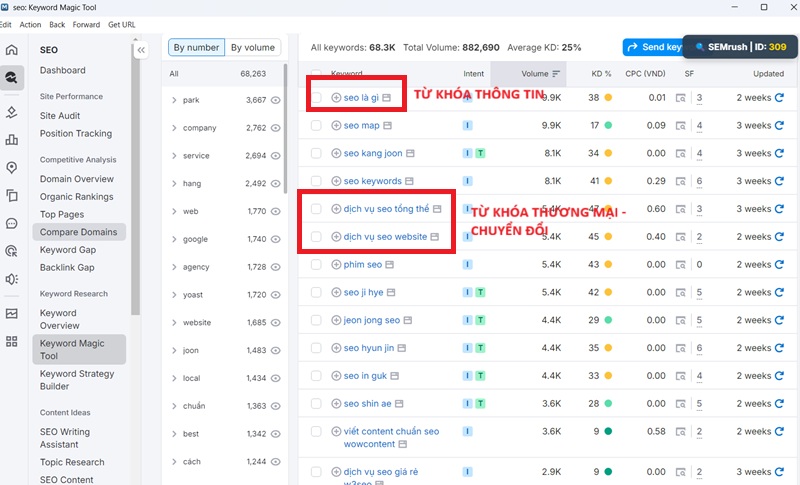Open the apps grid icon in rail
The width and height of the screenshot is (800, 485).
pyautogui.click(x=11, y=341)
